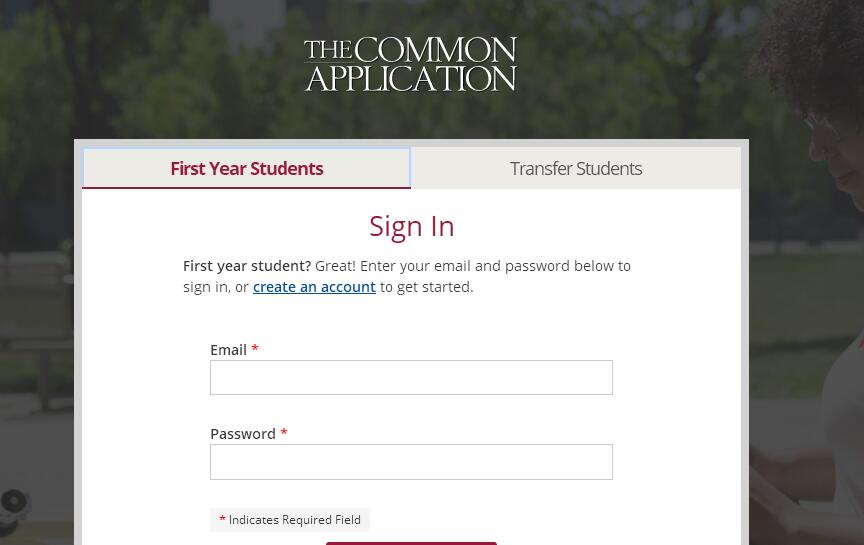Screen dimensions: 864x545
Task: Click The Common Application logo
Action: tap(410, 65)
